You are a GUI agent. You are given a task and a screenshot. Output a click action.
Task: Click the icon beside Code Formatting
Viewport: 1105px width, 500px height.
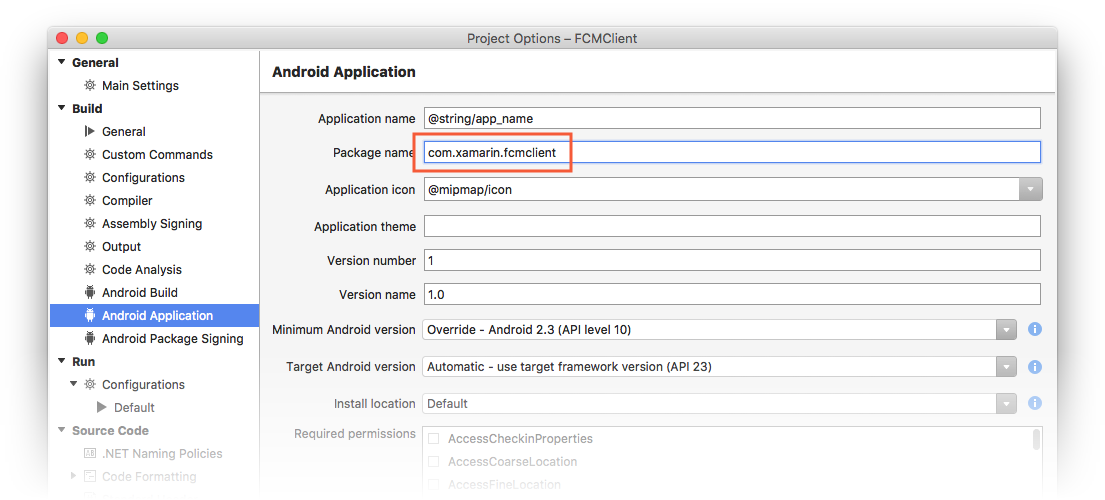pyautogui.click(x=89, y=477)
